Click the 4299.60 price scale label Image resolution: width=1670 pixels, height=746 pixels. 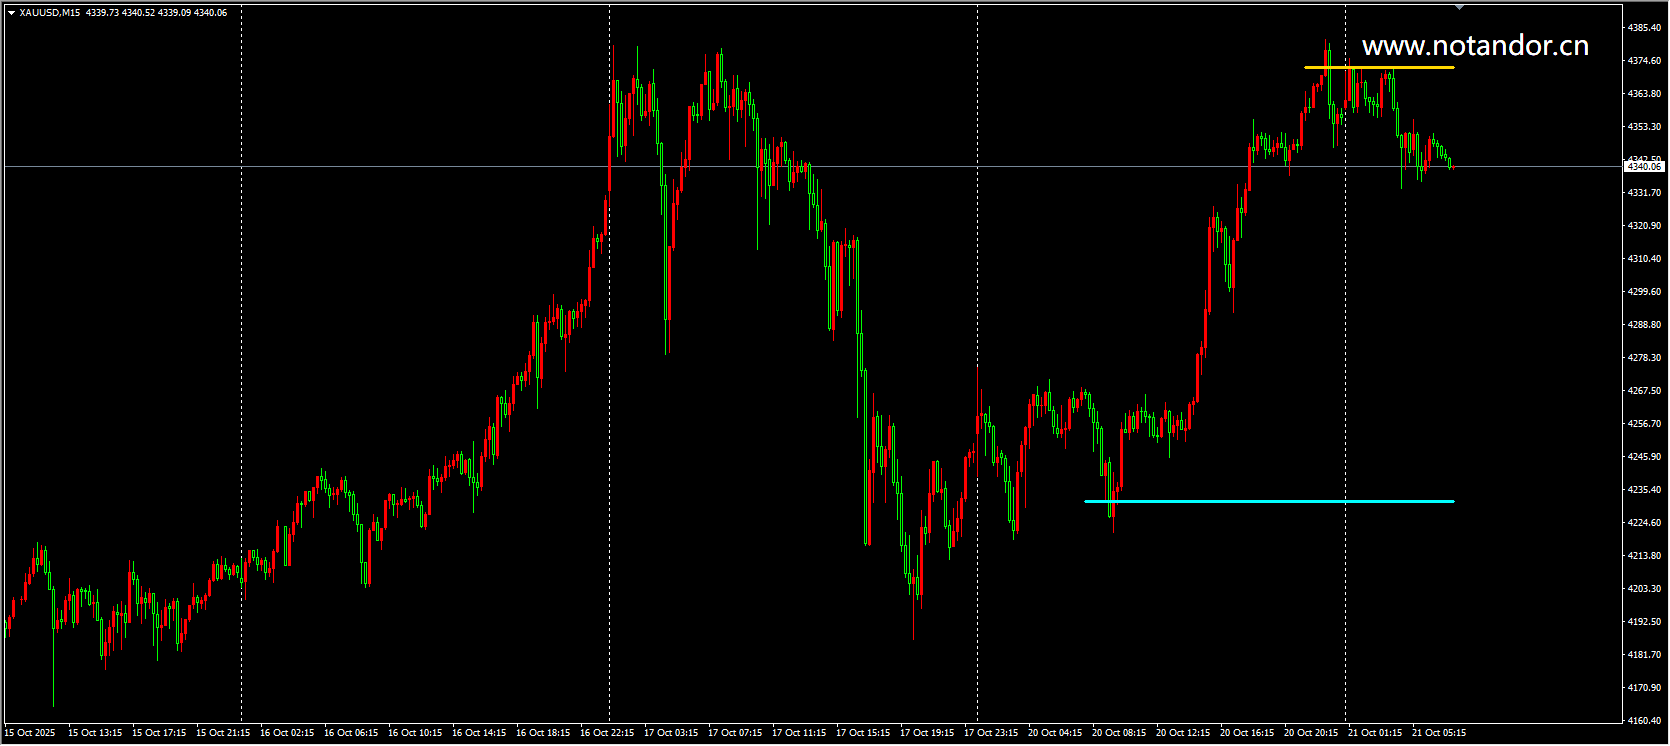coord(1645,292)
